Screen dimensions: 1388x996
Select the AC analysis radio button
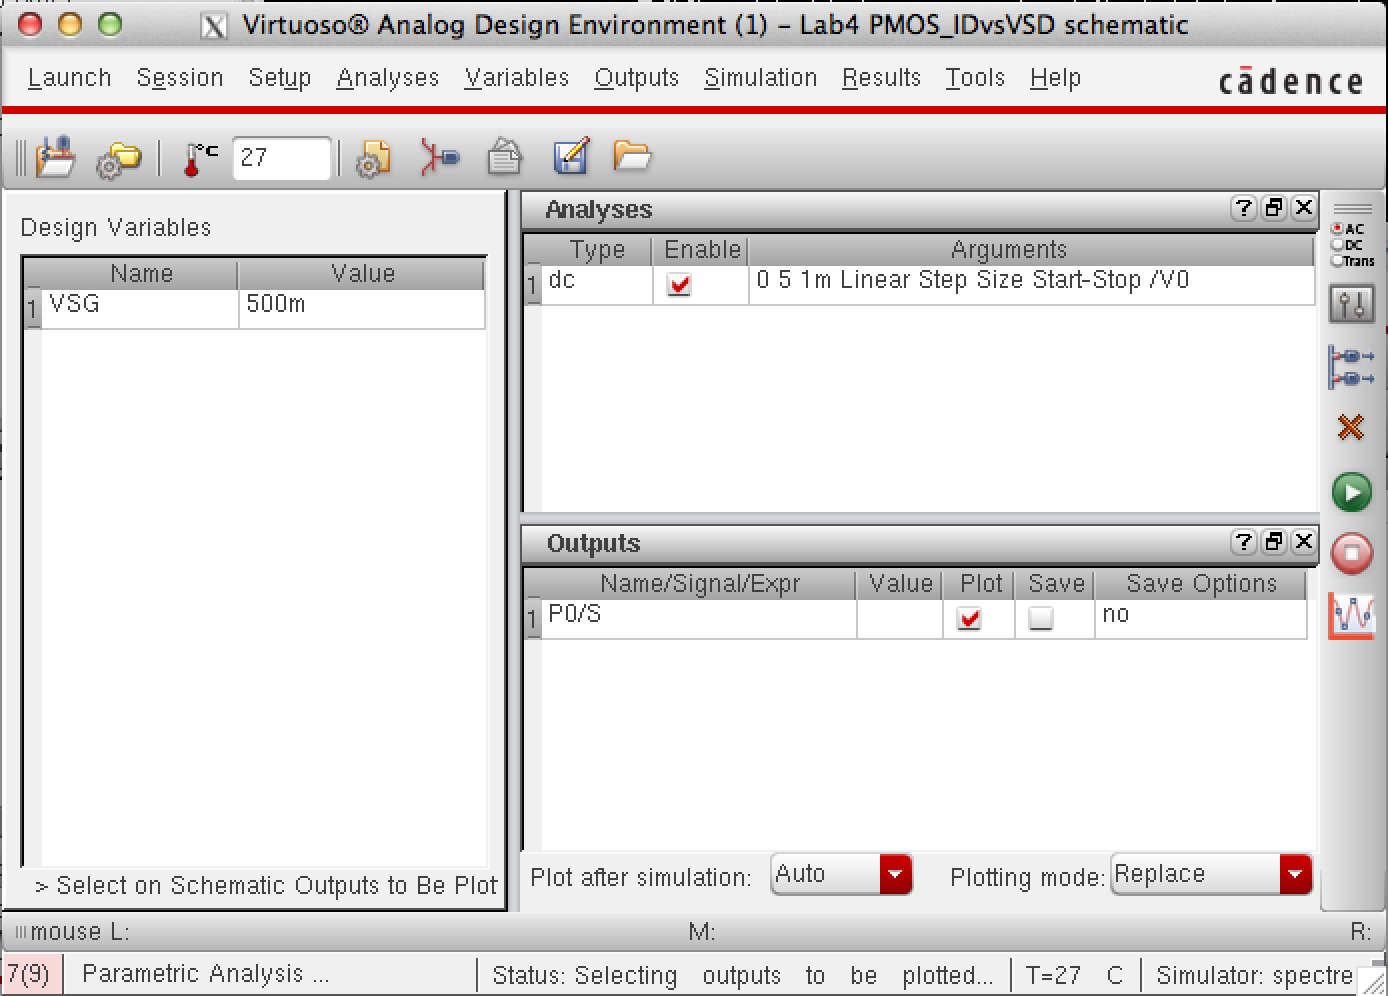(x=1337, y=229)
